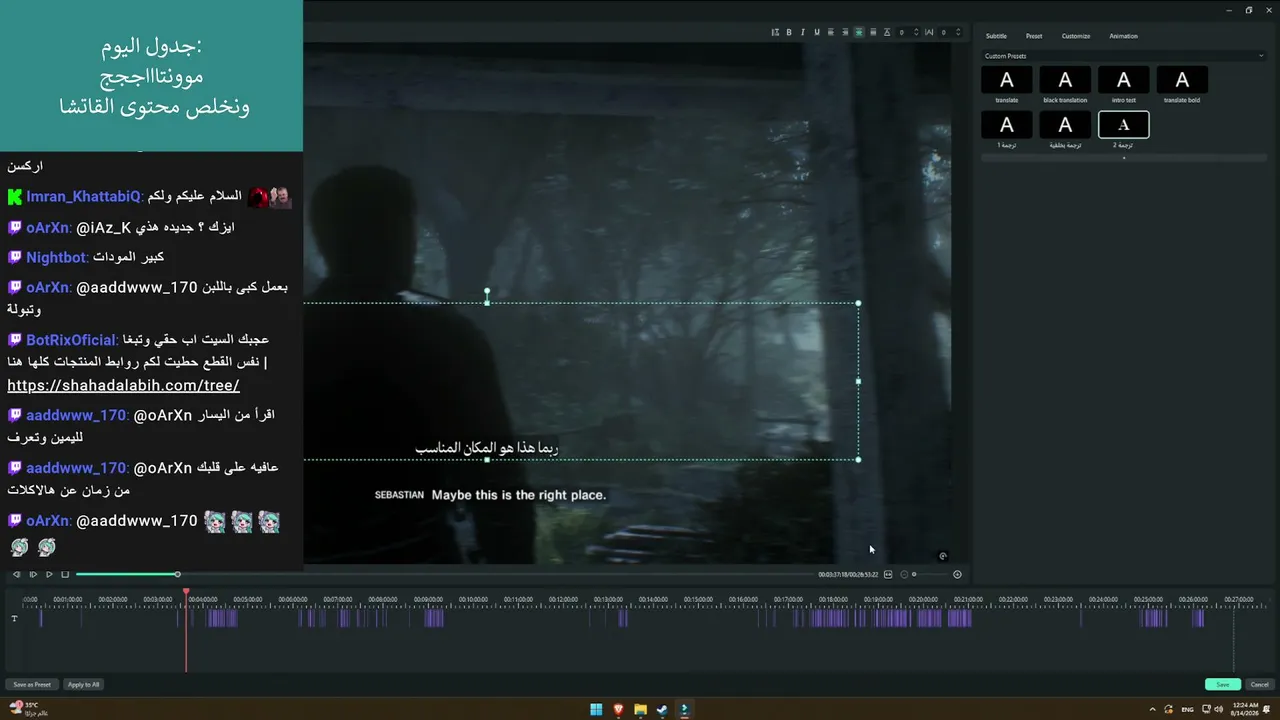This screenshot has height=720, width=1280.
Task: Open Windows Start menu
Action: pyautogui.click(x=596, y=710)
